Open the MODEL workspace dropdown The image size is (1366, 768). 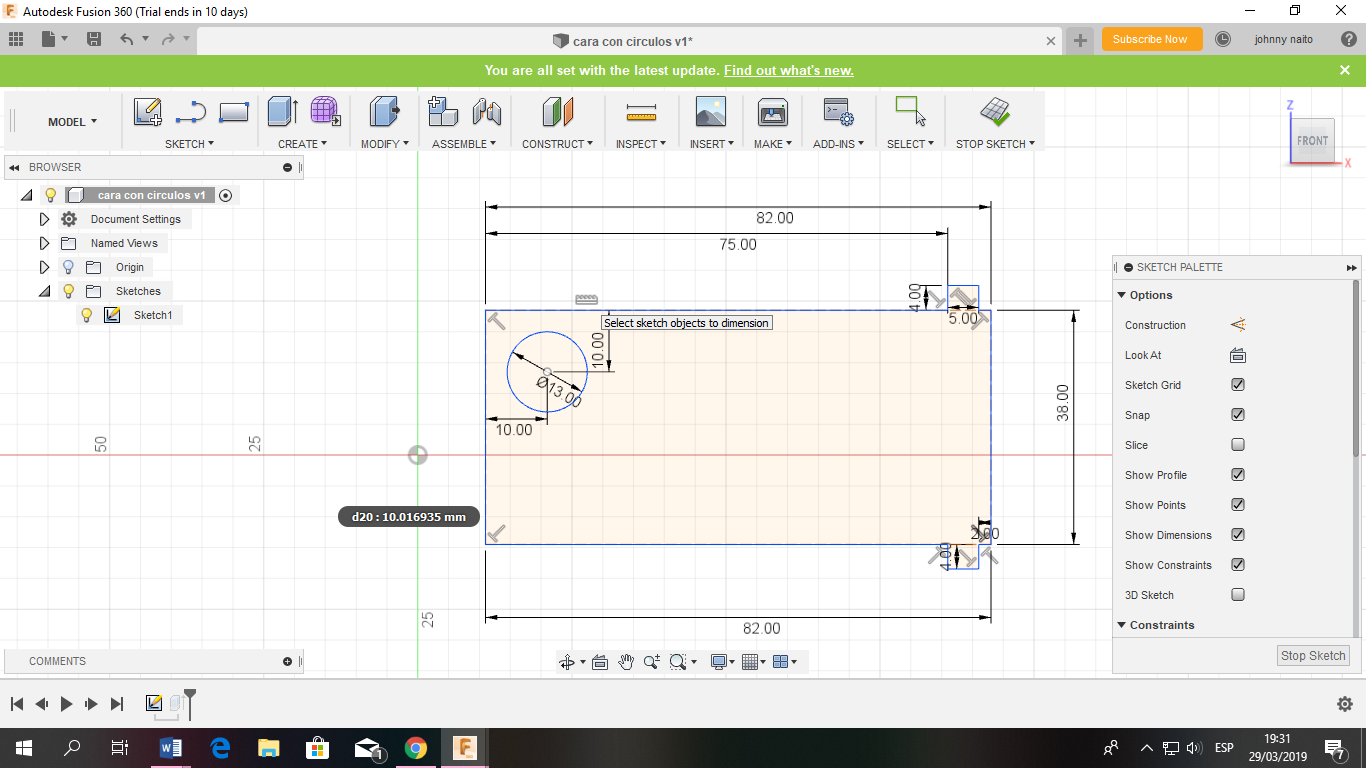click(73, 122)
